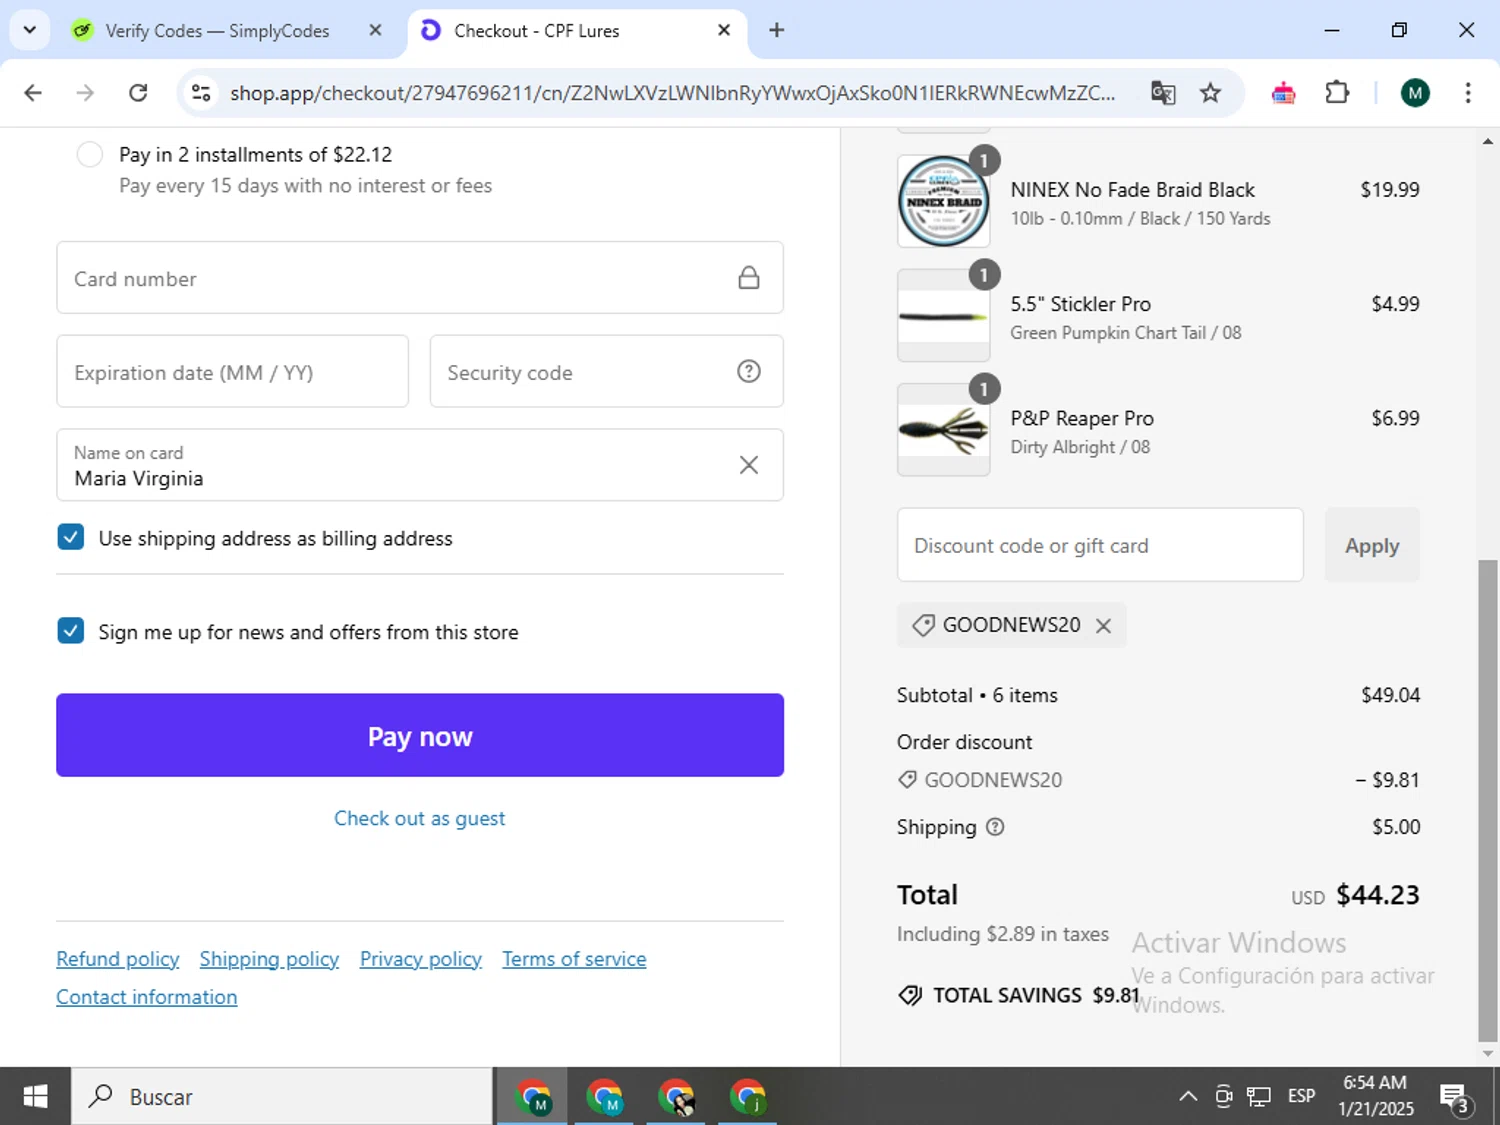Open the SimplyCodes extension icon
1500x1125 pixels.
tap(1283, 93)
